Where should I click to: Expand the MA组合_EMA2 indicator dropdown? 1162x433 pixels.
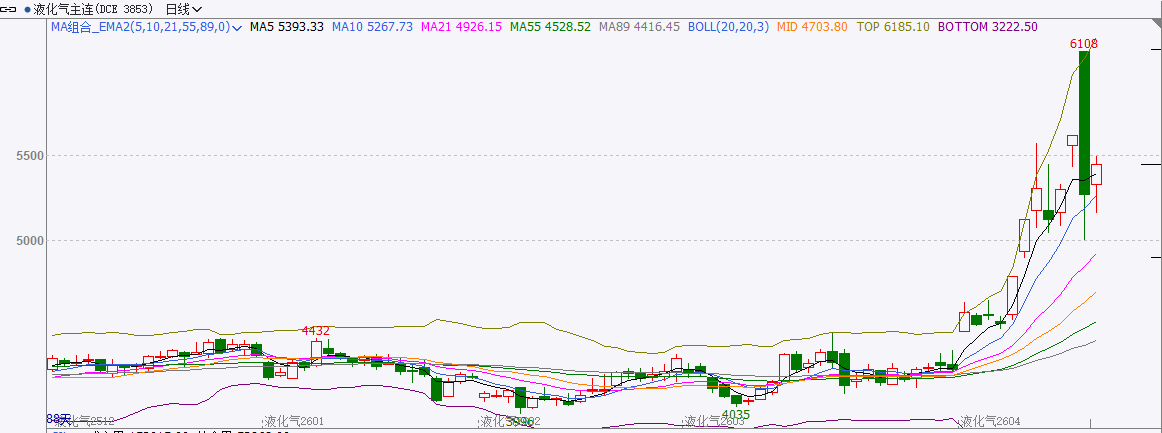pyautogui.click(x=236, y=27)
